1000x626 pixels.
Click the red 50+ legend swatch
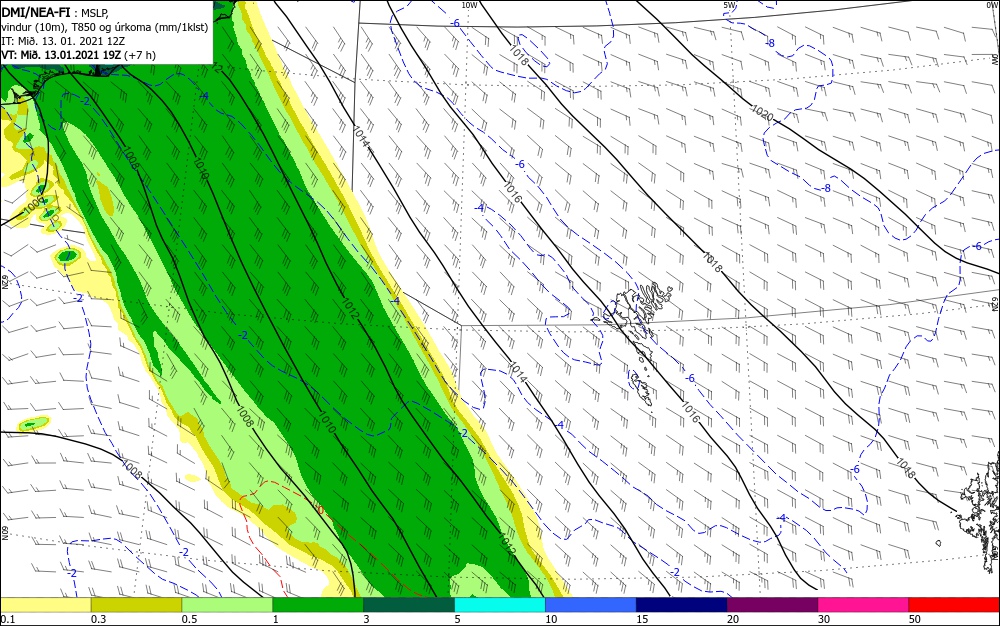tap(954, 605)
